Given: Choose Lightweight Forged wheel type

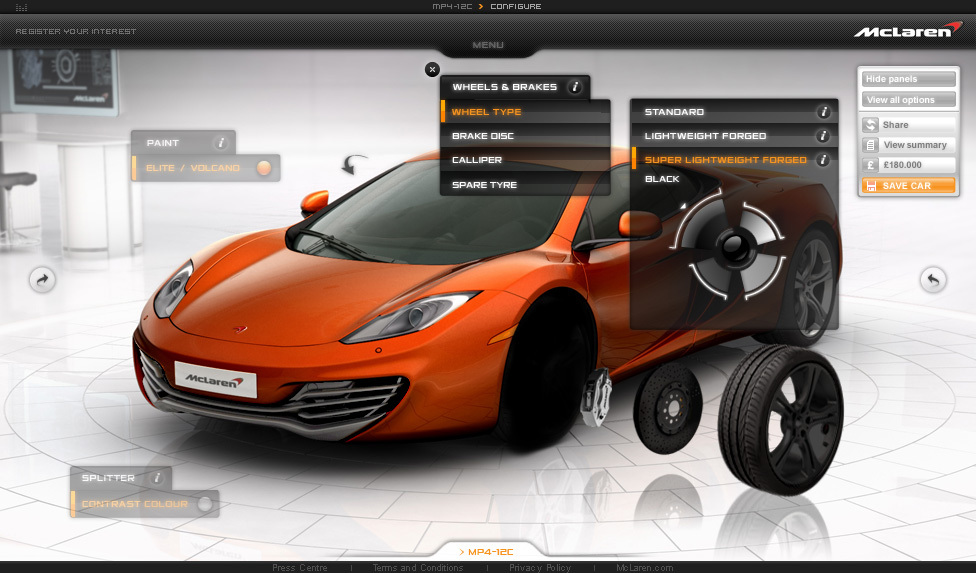Looking at the screenshot, I should coord(734,136).
